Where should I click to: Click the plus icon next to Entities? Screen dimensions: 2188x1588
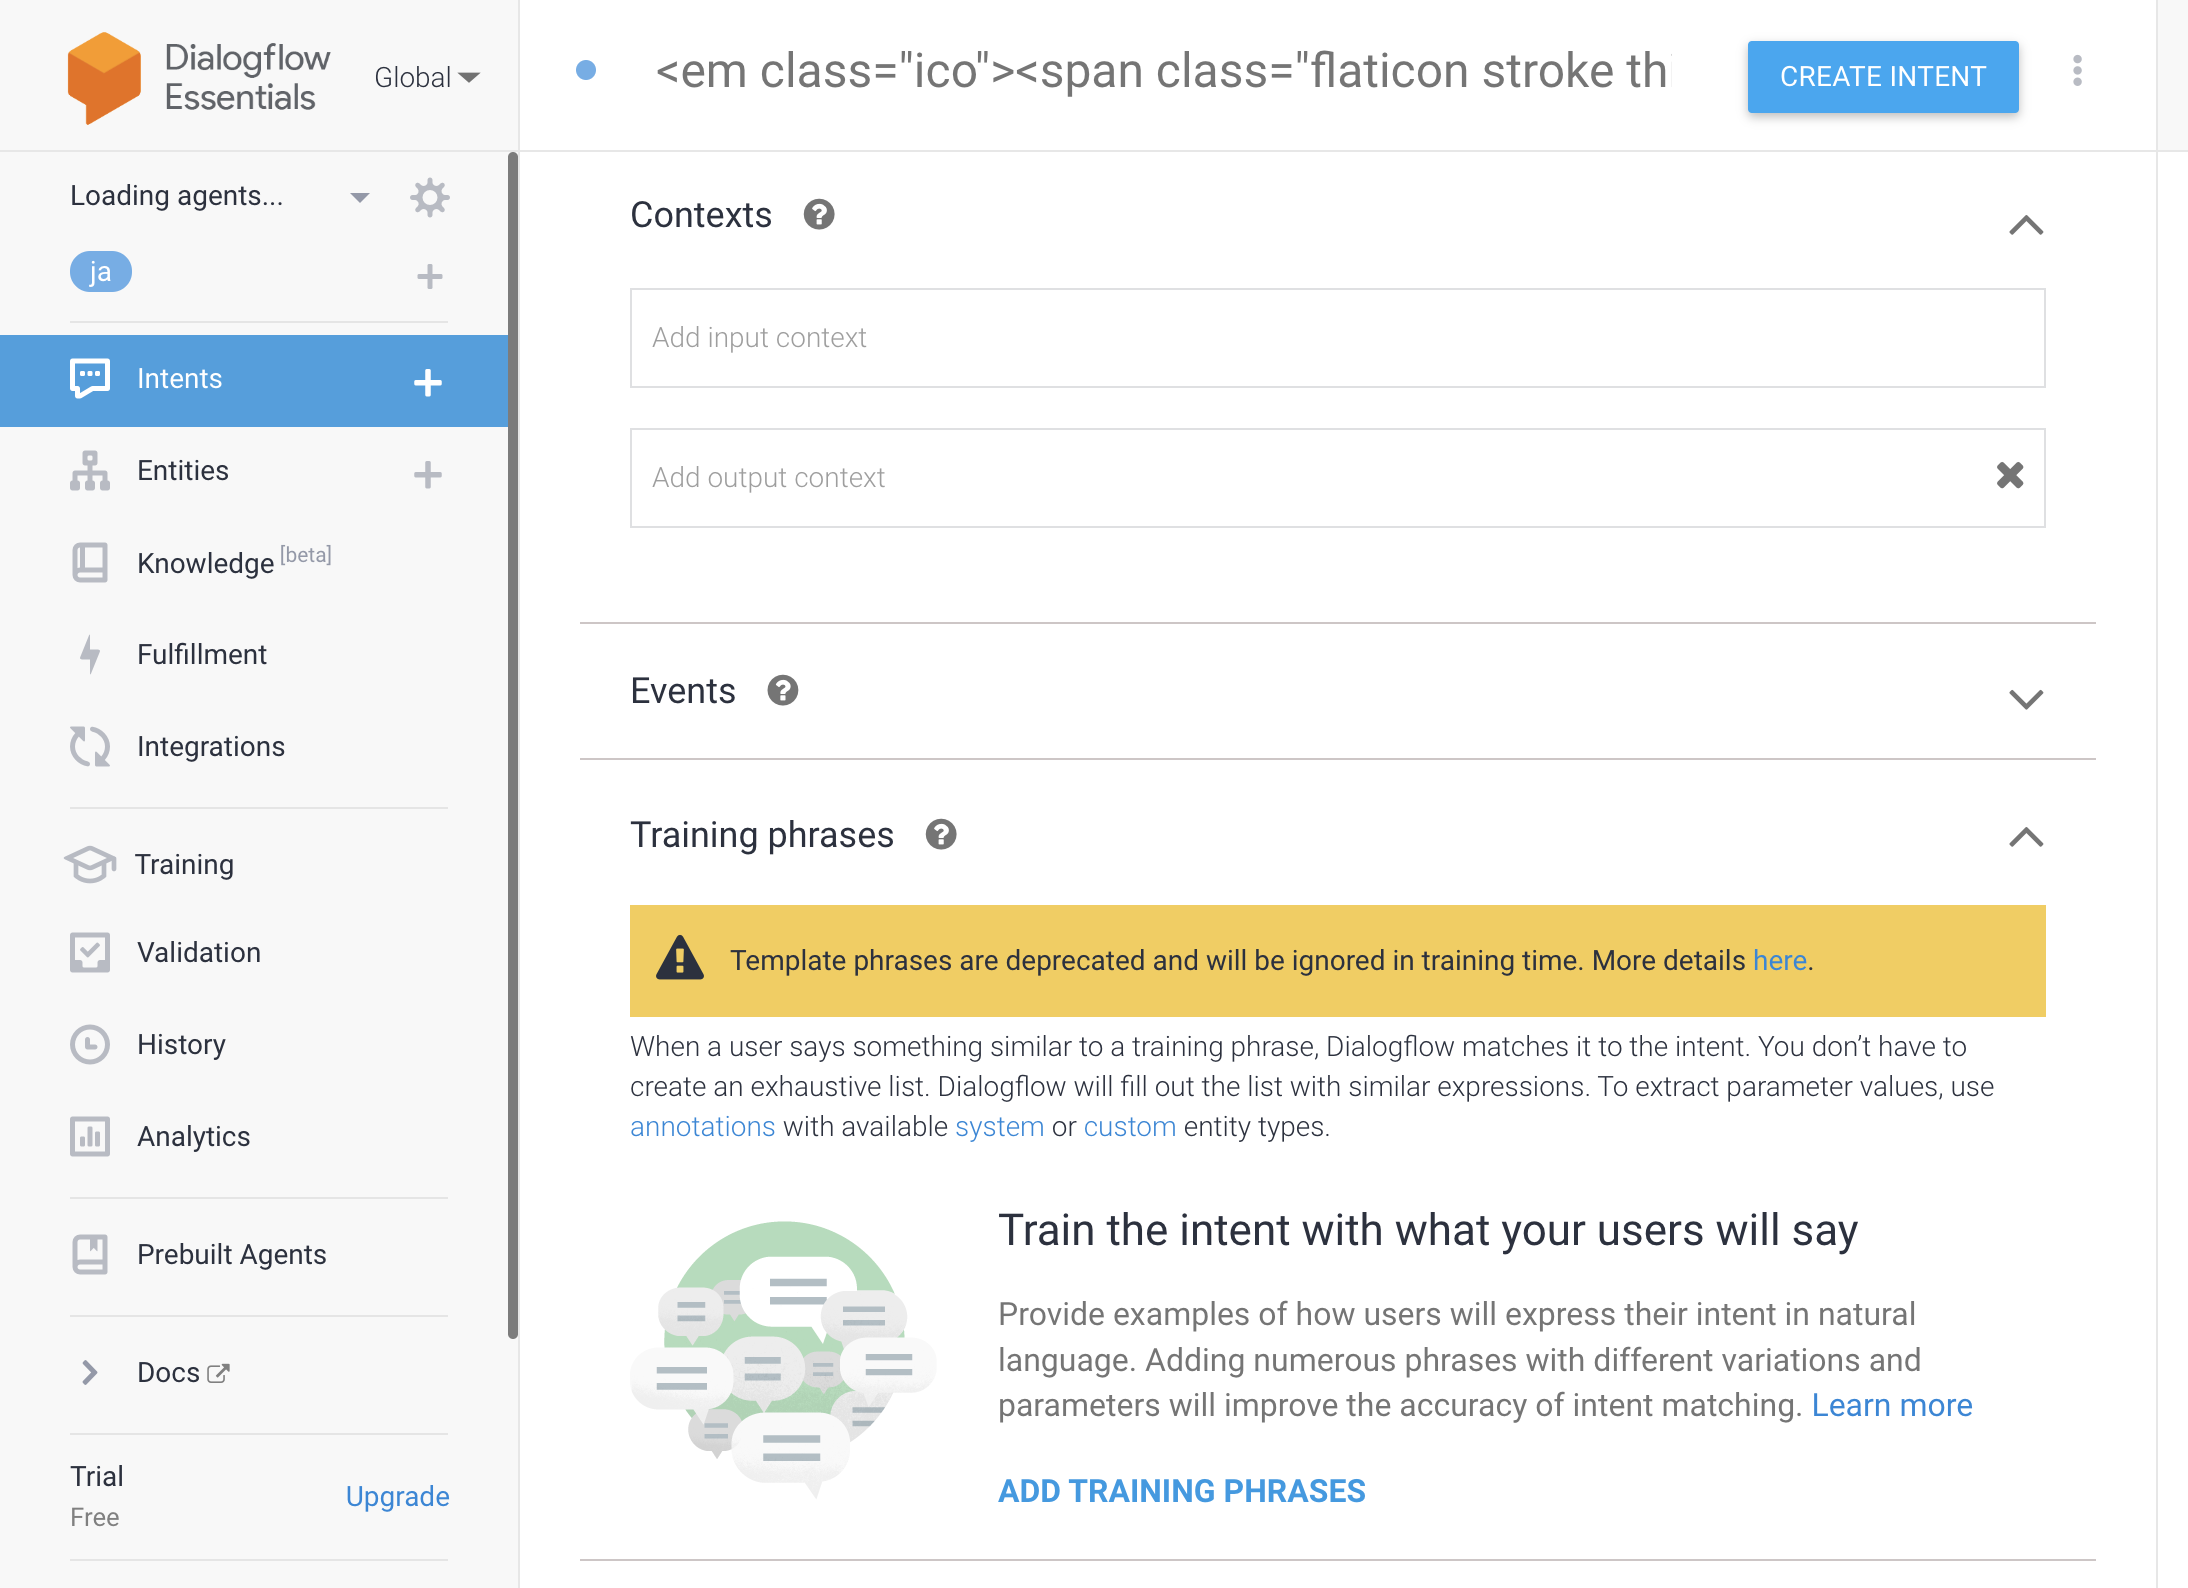point(428,474)
